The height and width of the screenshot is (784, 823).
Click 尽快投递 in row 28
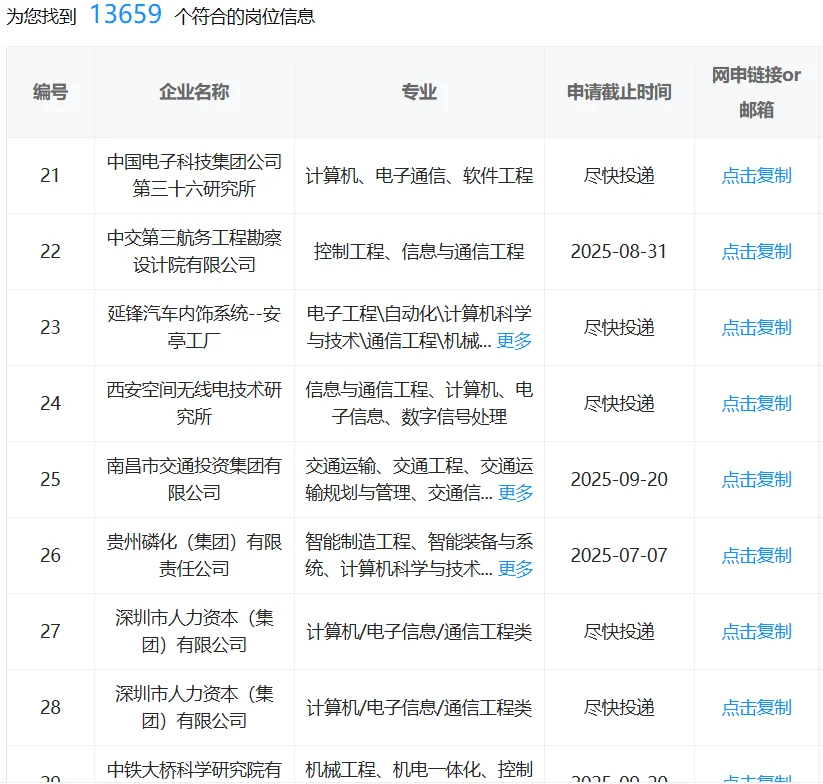click(619, 707)
